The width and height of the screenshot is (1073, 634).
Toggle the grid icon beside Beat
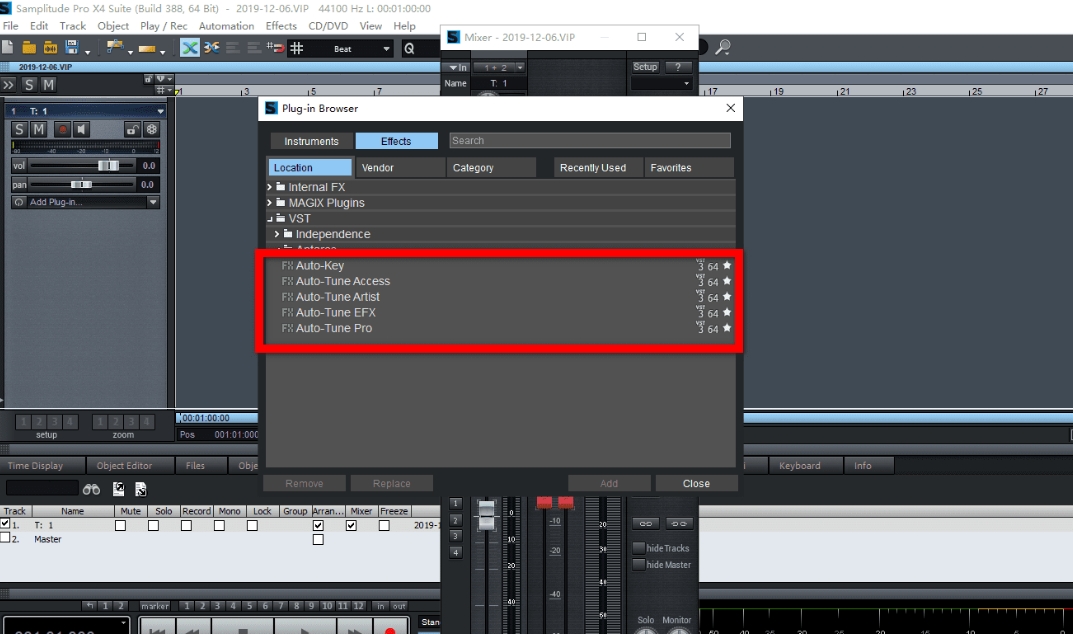coord(296,48)
